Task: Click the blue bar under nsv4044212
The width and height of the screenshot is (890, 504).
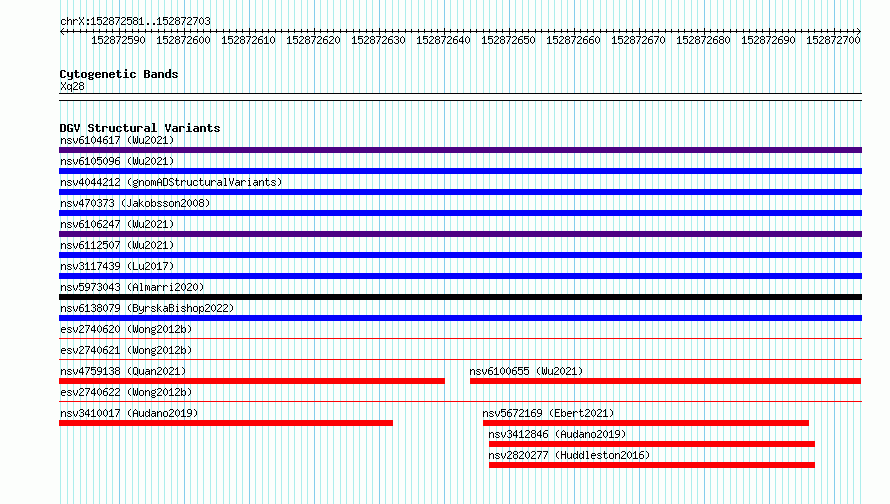Action: tap(460, 192)
